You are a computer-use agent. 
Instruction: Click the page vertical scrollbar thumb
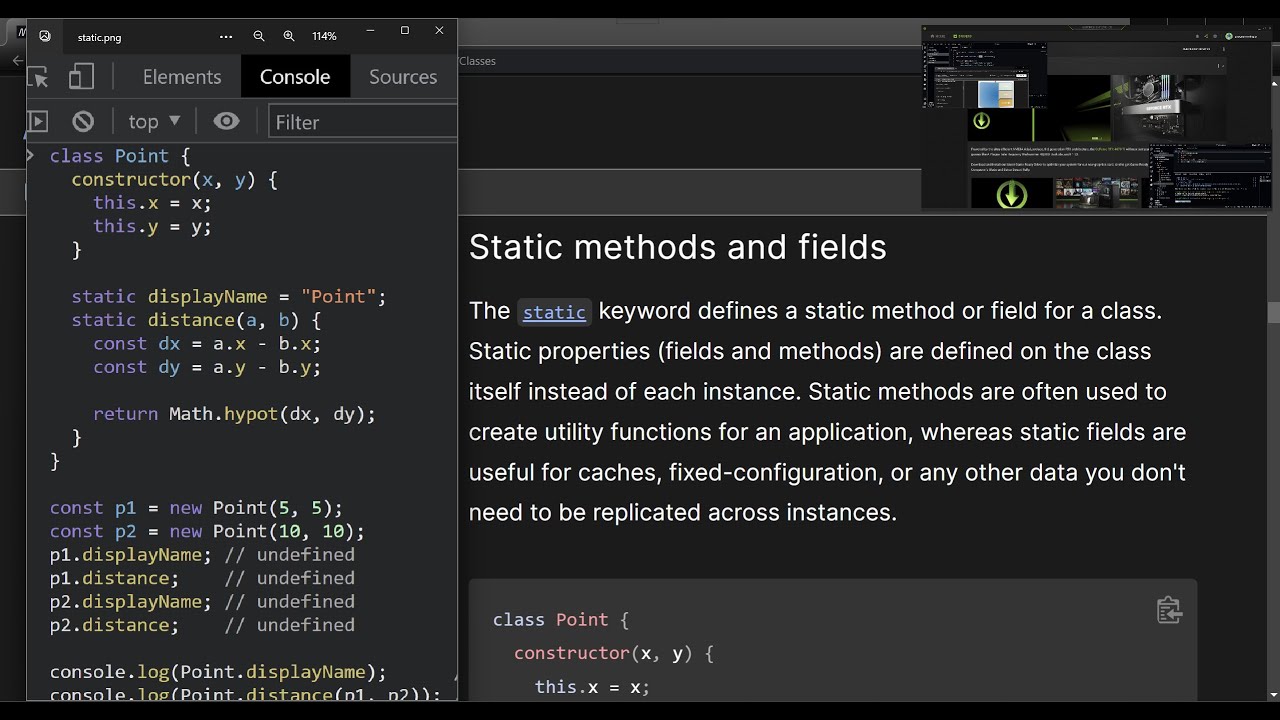pyautogui.click(x=1273, y=313)
